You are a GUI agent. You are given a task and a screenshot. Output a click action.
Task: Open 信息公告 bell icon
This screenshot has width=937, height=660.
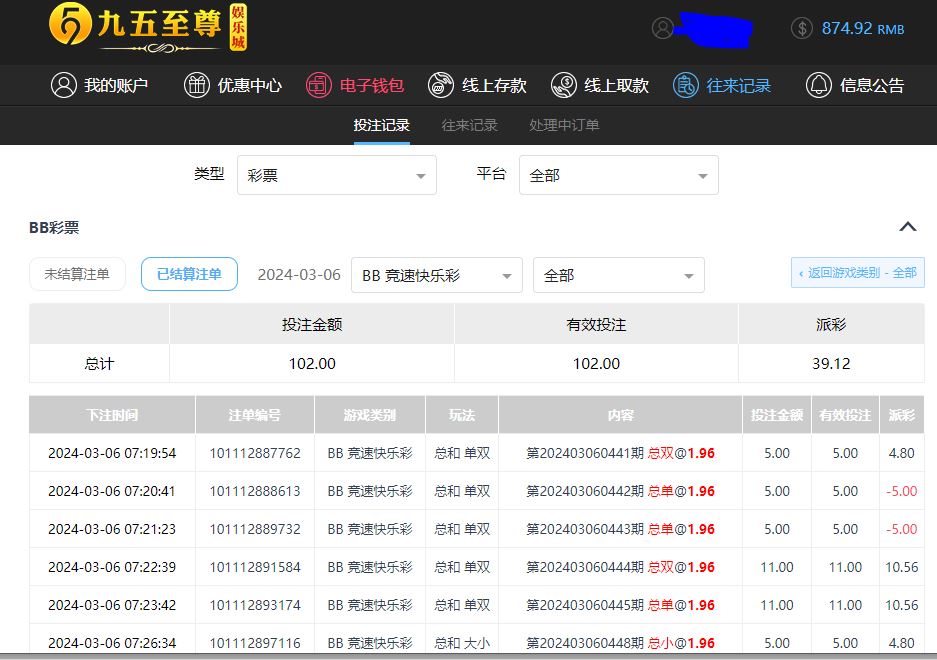pos(819,86)
